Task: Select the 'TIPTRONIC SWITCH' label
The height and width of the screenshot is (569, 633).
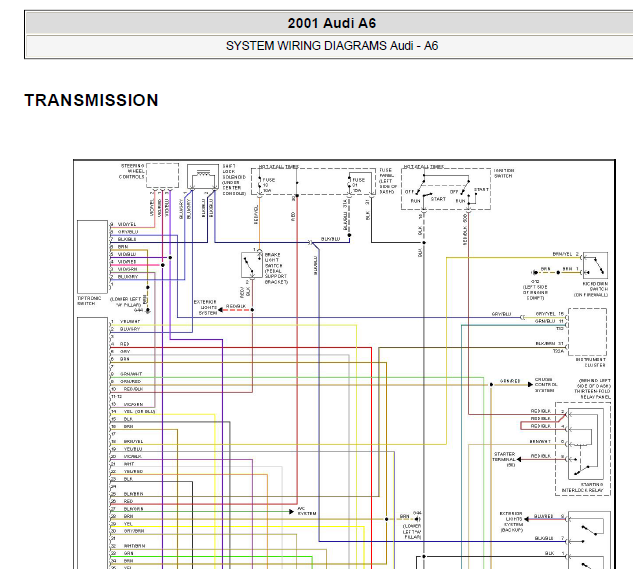Action: coord(89,300)
